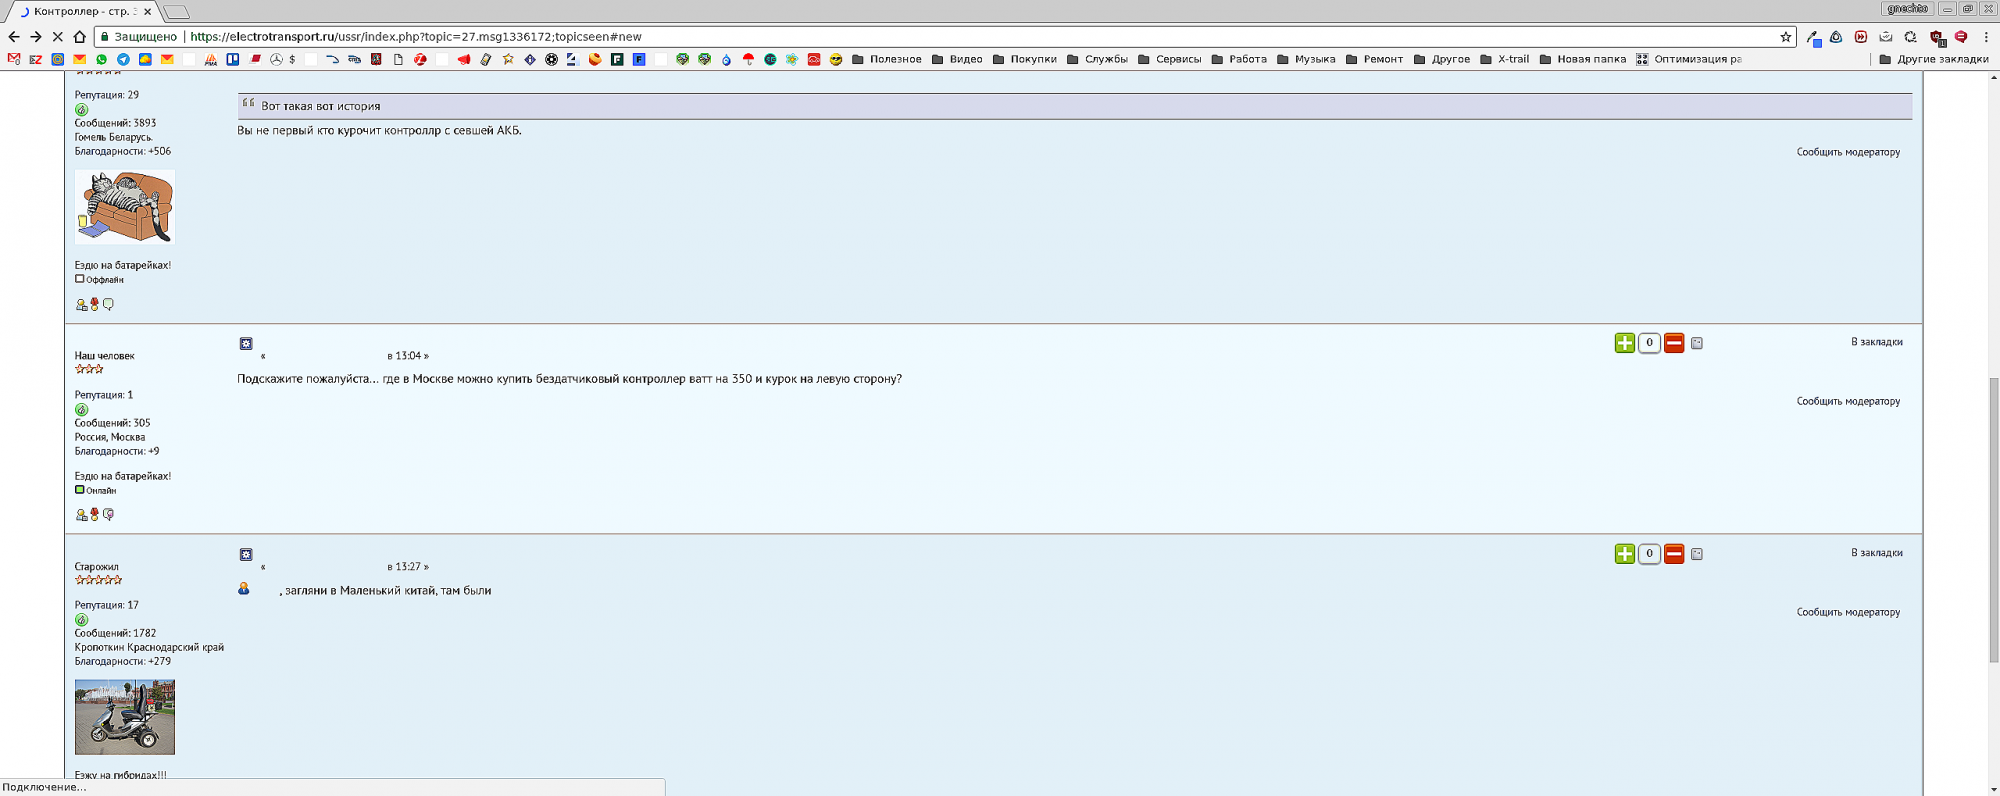Open the Музыка bookmarks folder
Image resolution: width=2000 pixels, height=796 pixels.
click(x=1306, y=59)
